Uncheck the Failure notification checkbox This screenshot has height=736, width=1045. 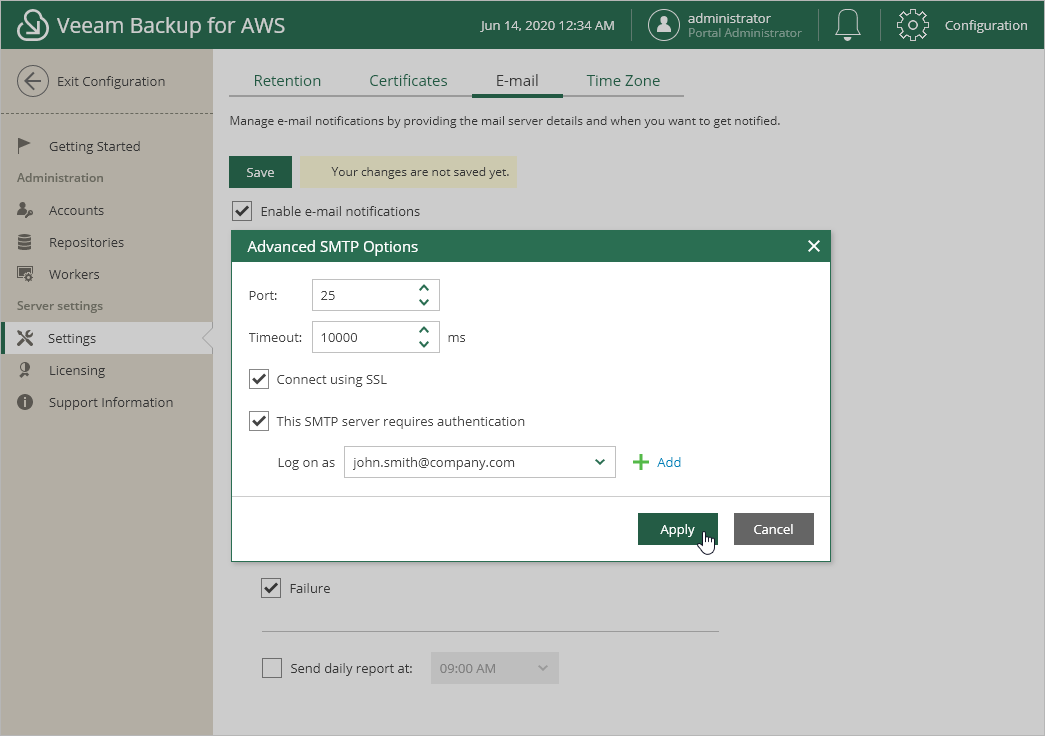tap(271, 588)
